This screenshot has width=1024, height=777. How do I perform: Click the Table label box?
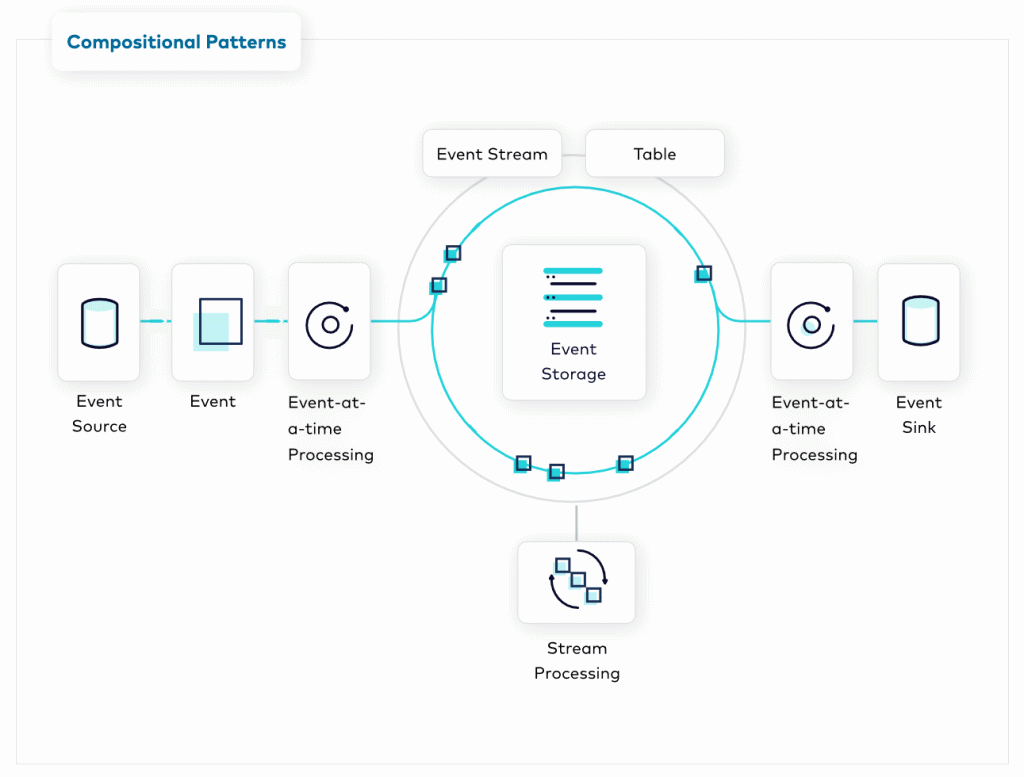click(x=654, y=153)
